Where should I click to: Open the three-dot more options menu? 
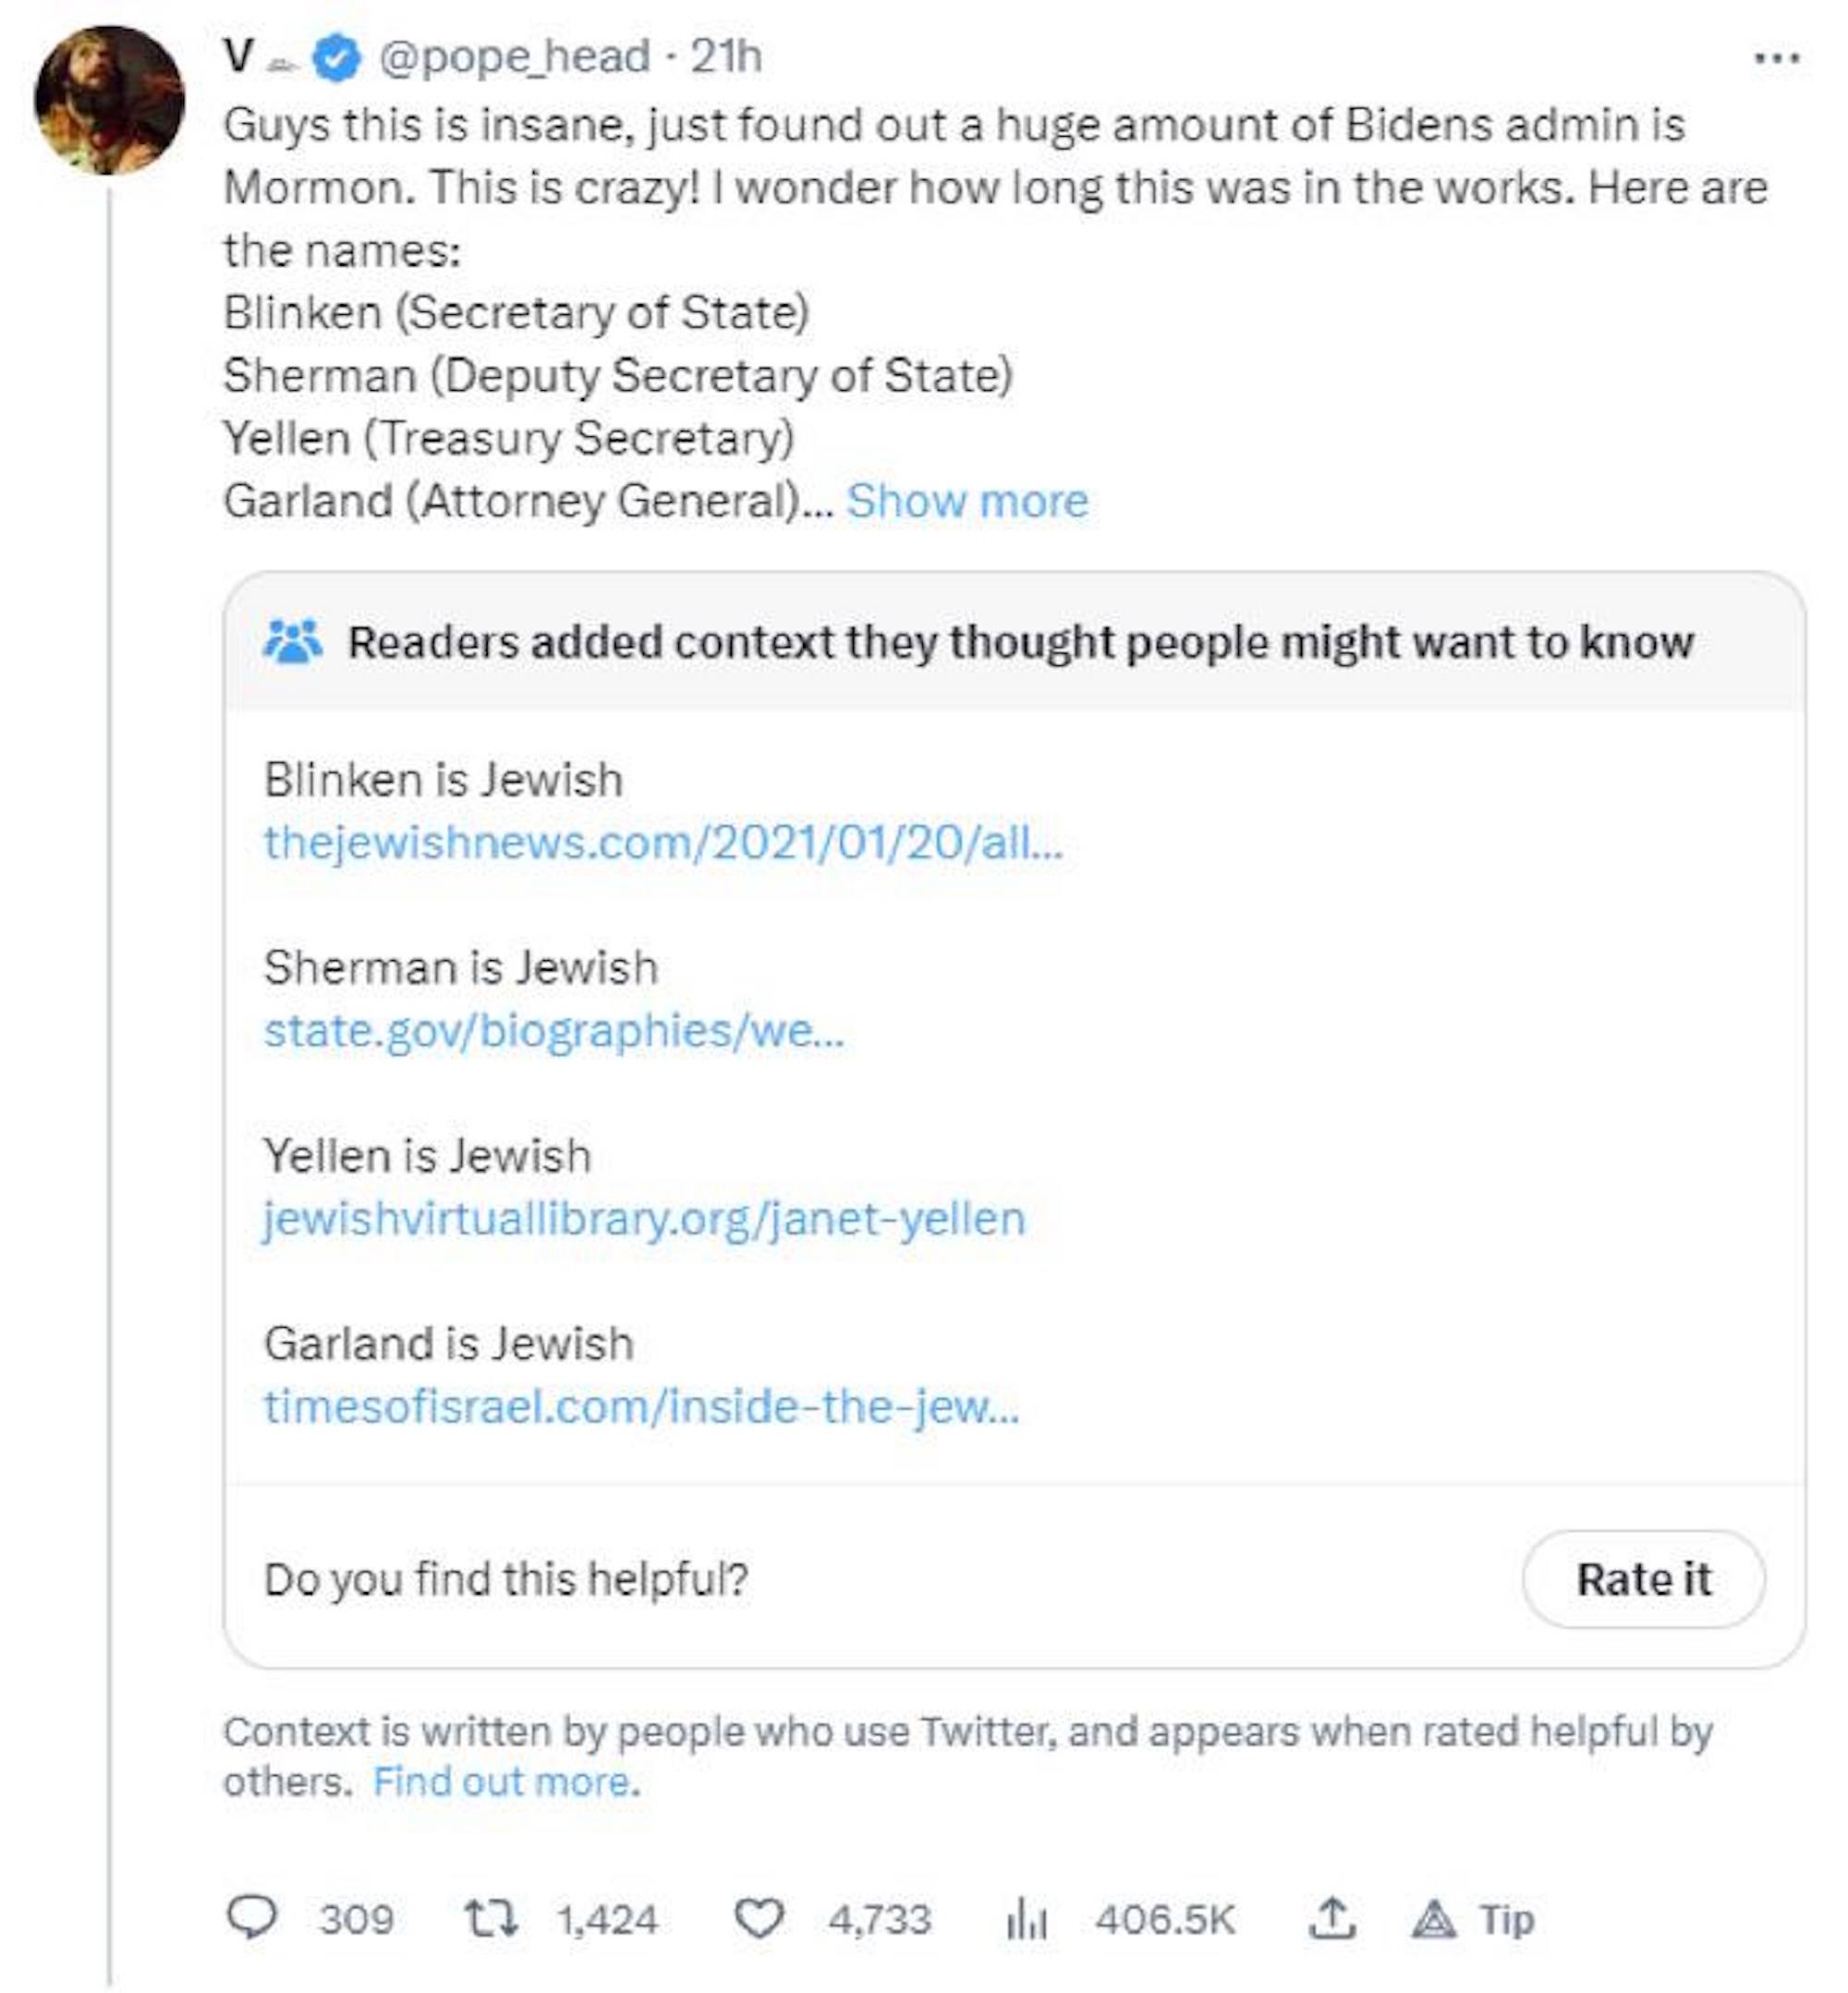click(1777, 58)
